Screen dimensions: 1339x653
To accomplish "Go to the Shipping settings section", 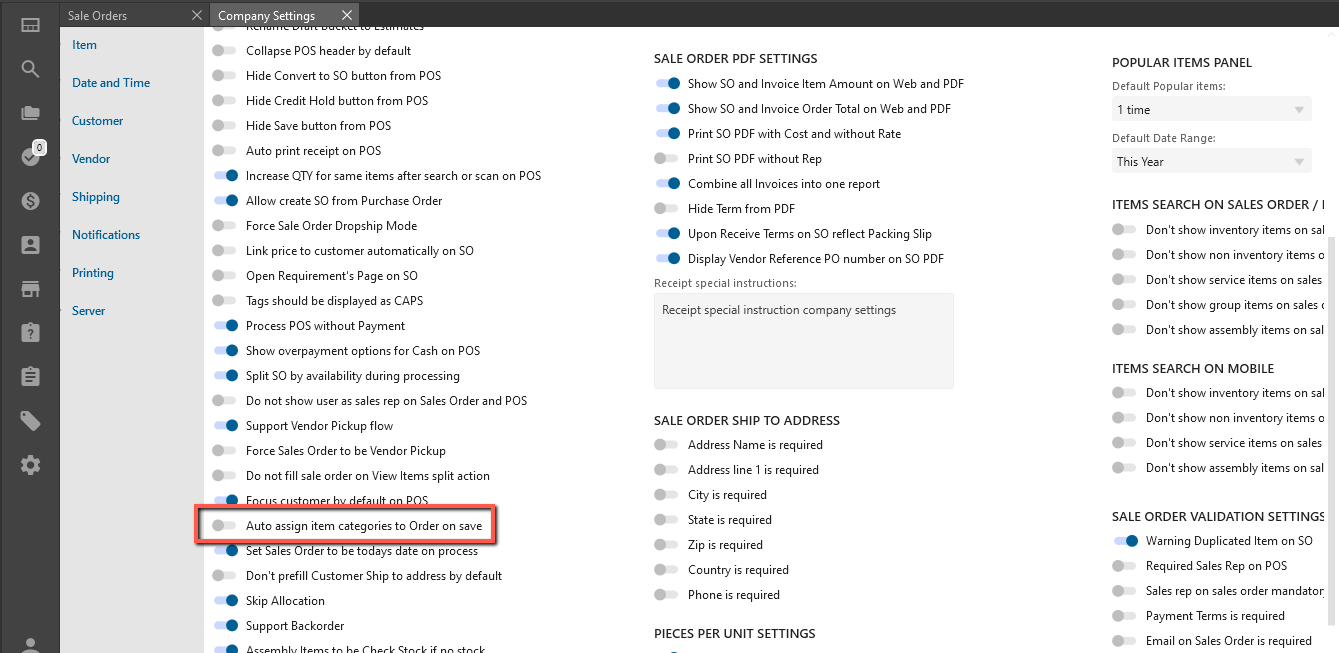I will pyautogui.click(x=96, y=197).
